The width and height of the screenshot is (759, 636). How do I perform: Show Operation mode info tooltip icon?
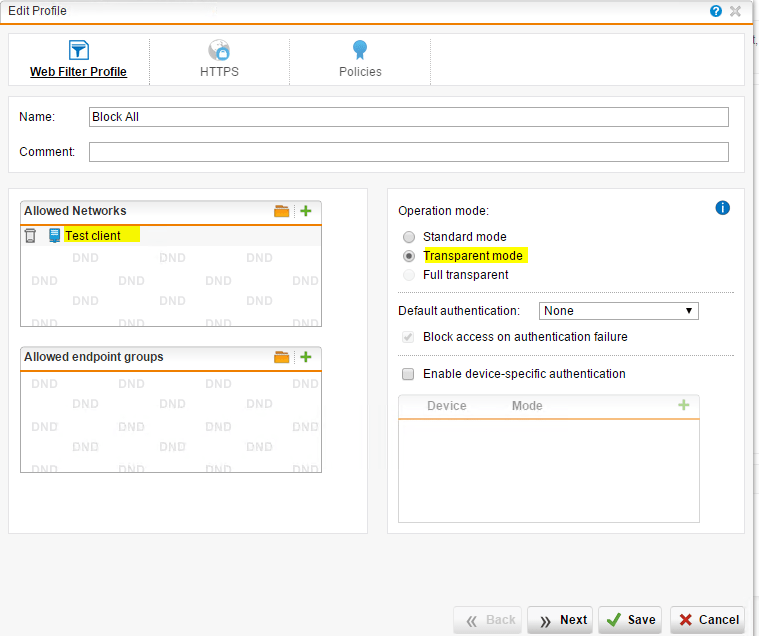722,208
